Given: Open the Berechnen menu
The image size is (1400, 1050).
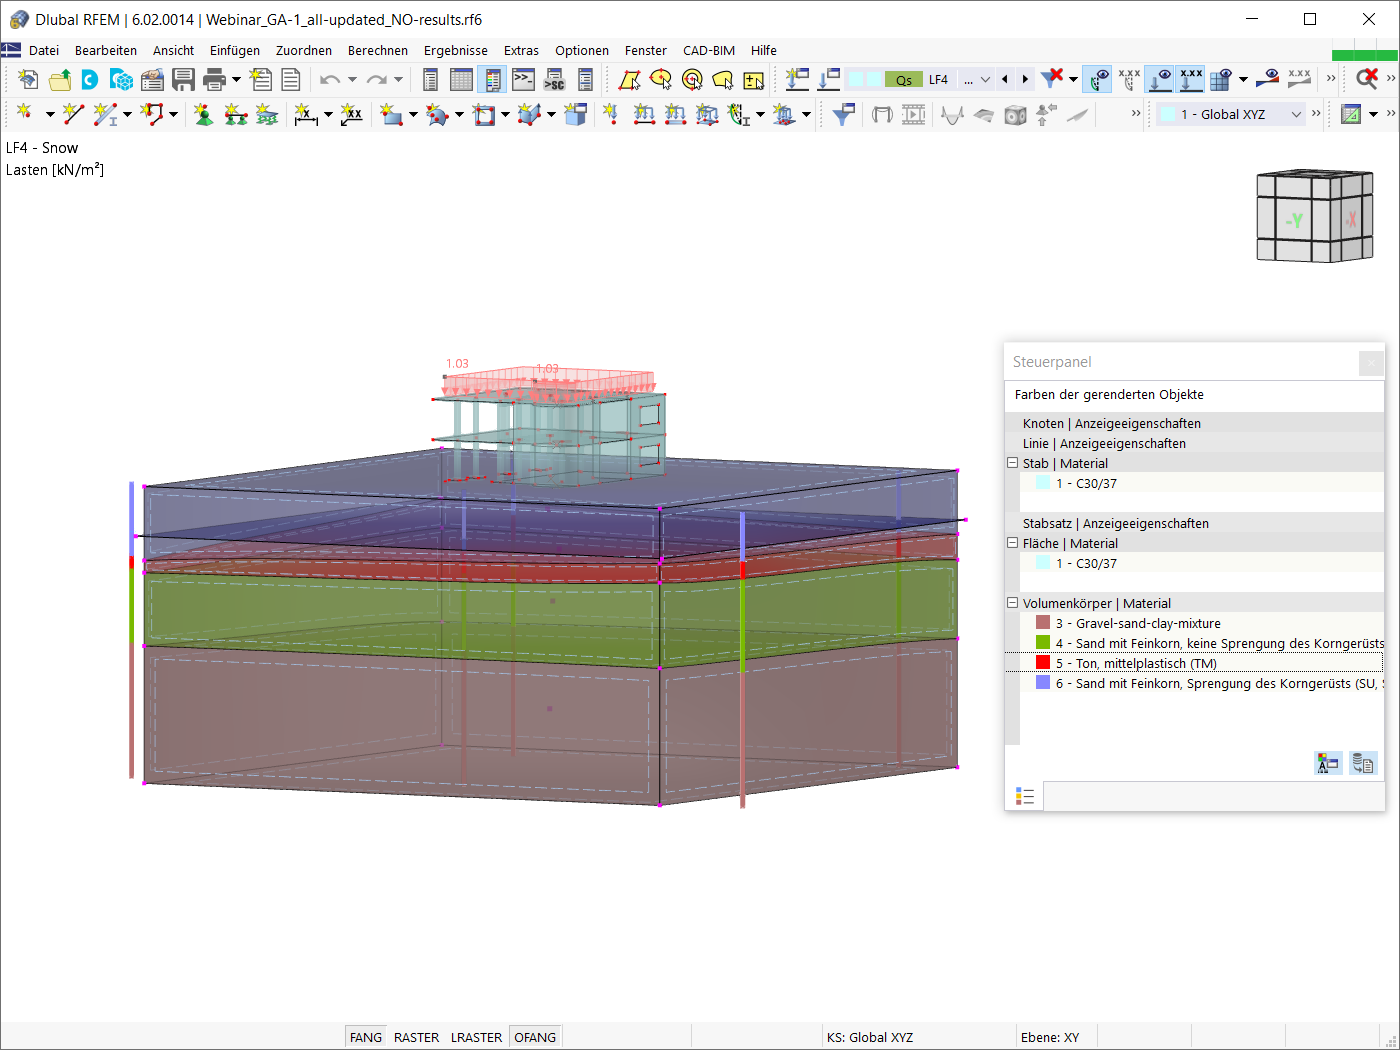Looking at the screenshot, I should tap(377, 50).
